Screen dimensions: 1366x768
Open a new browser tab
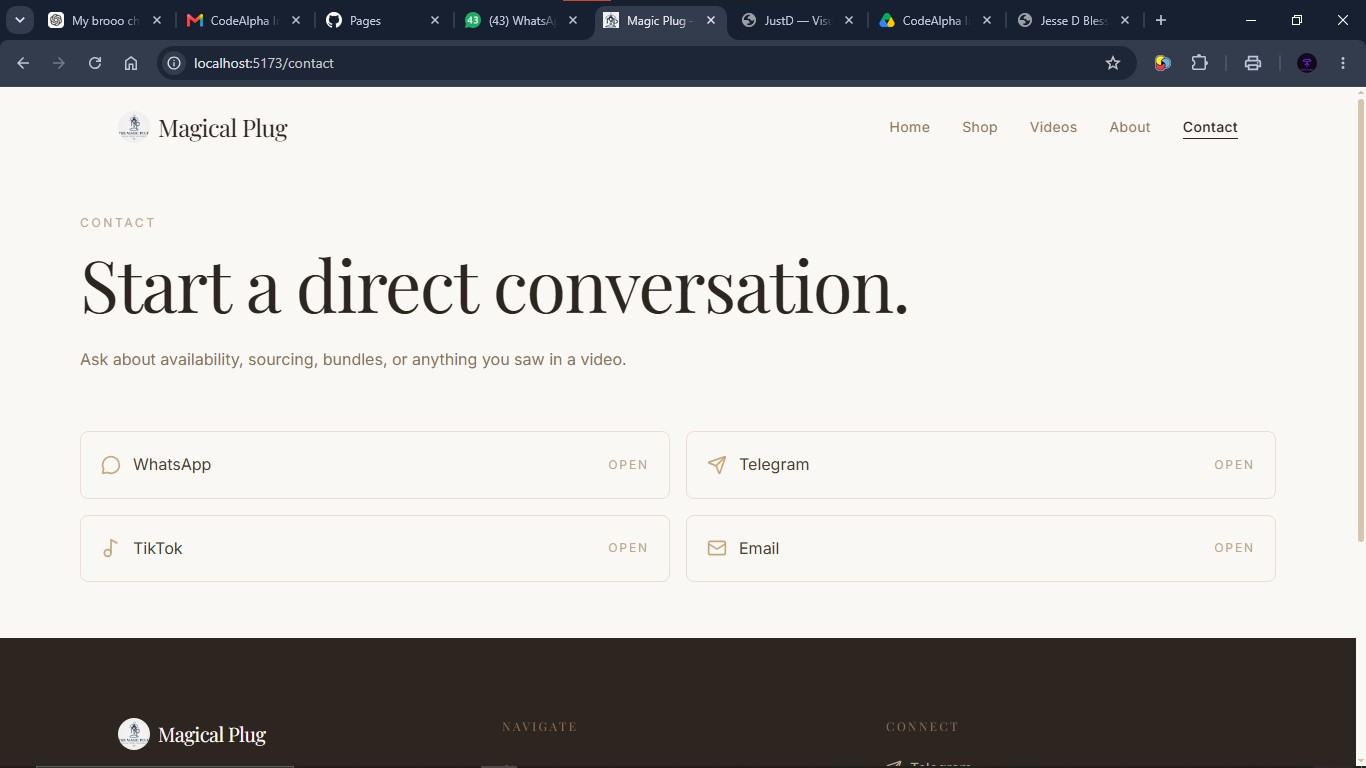(x=1161, y=20)
